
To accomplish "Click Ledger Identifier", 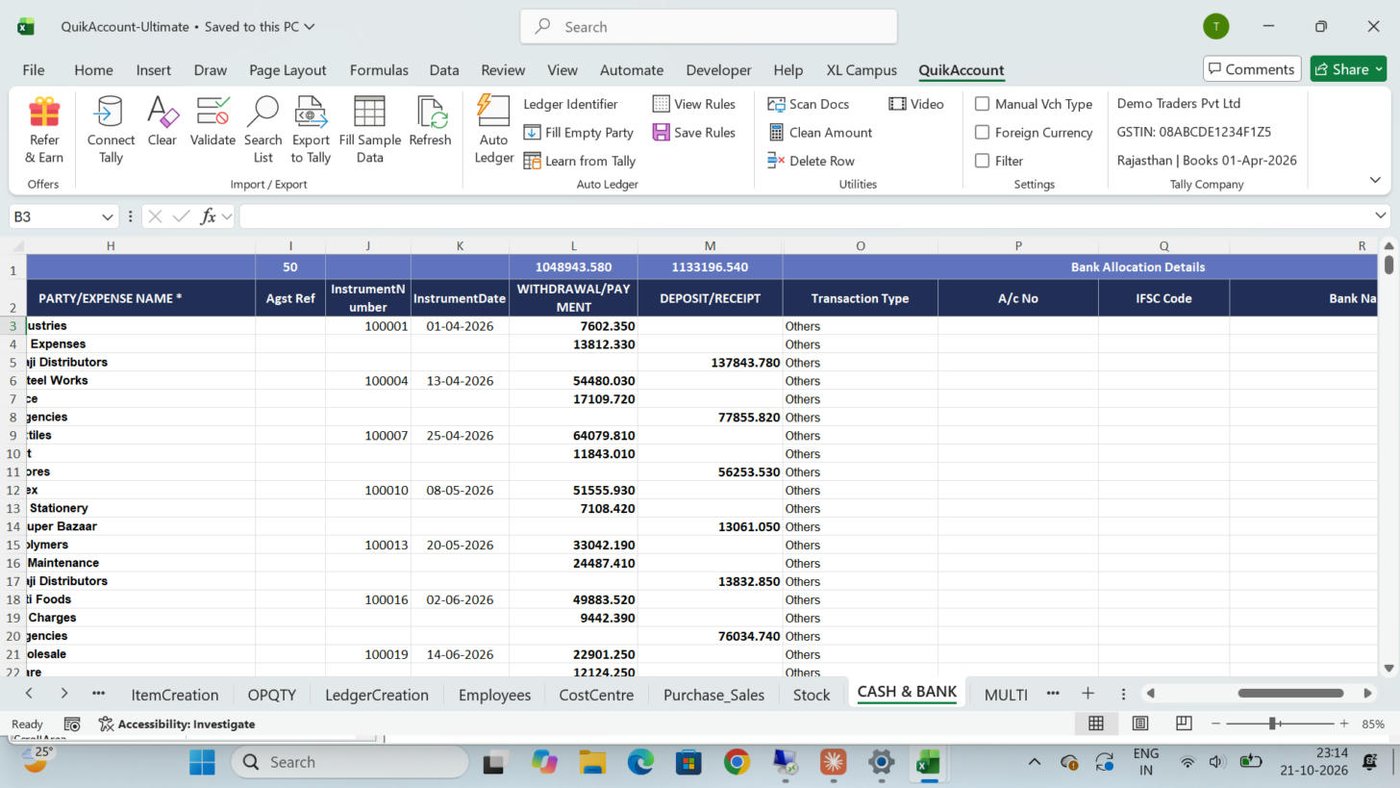I will coord(570,104).
